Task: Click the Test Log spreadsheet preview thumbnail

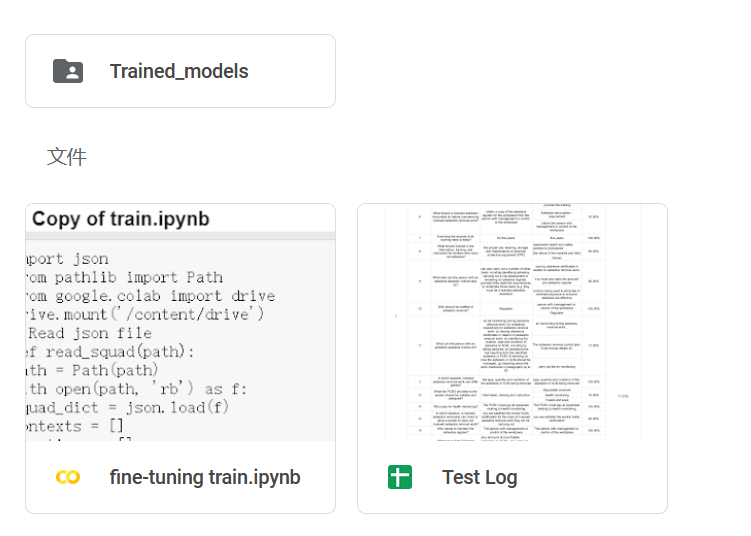Action: point(512,322)
